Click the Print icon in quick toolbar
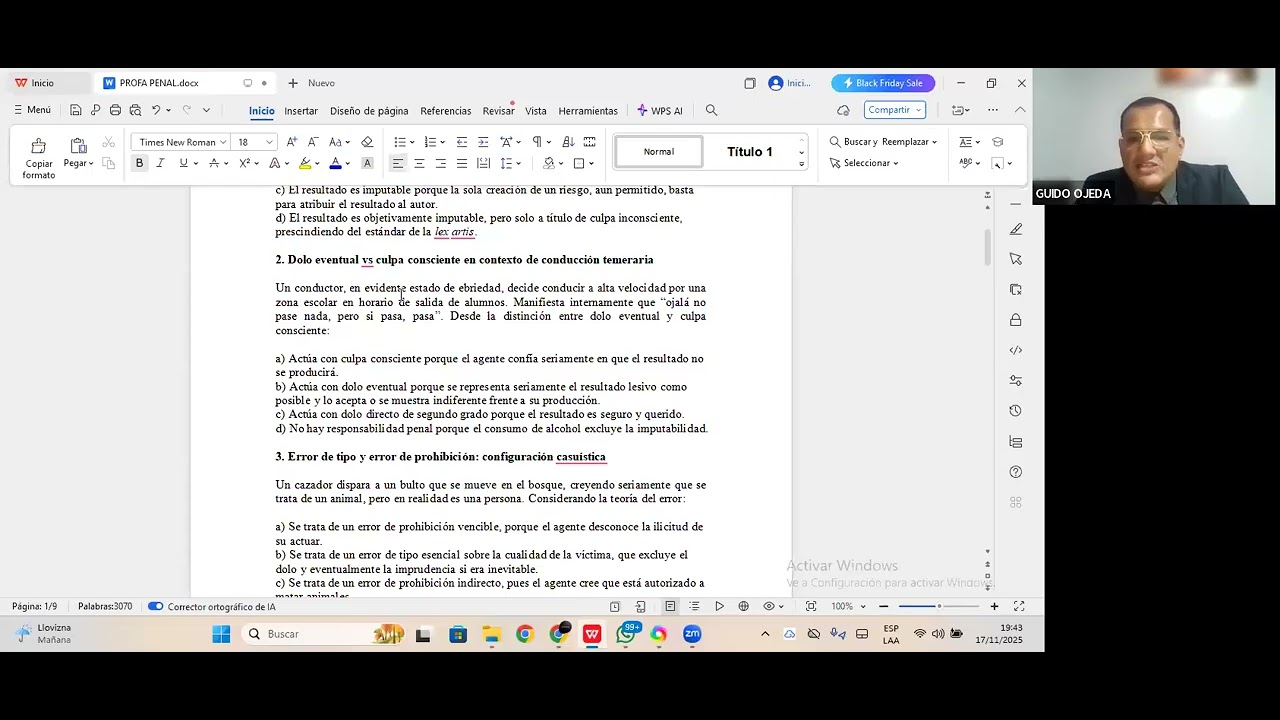1280x720 pixels. 115,110
